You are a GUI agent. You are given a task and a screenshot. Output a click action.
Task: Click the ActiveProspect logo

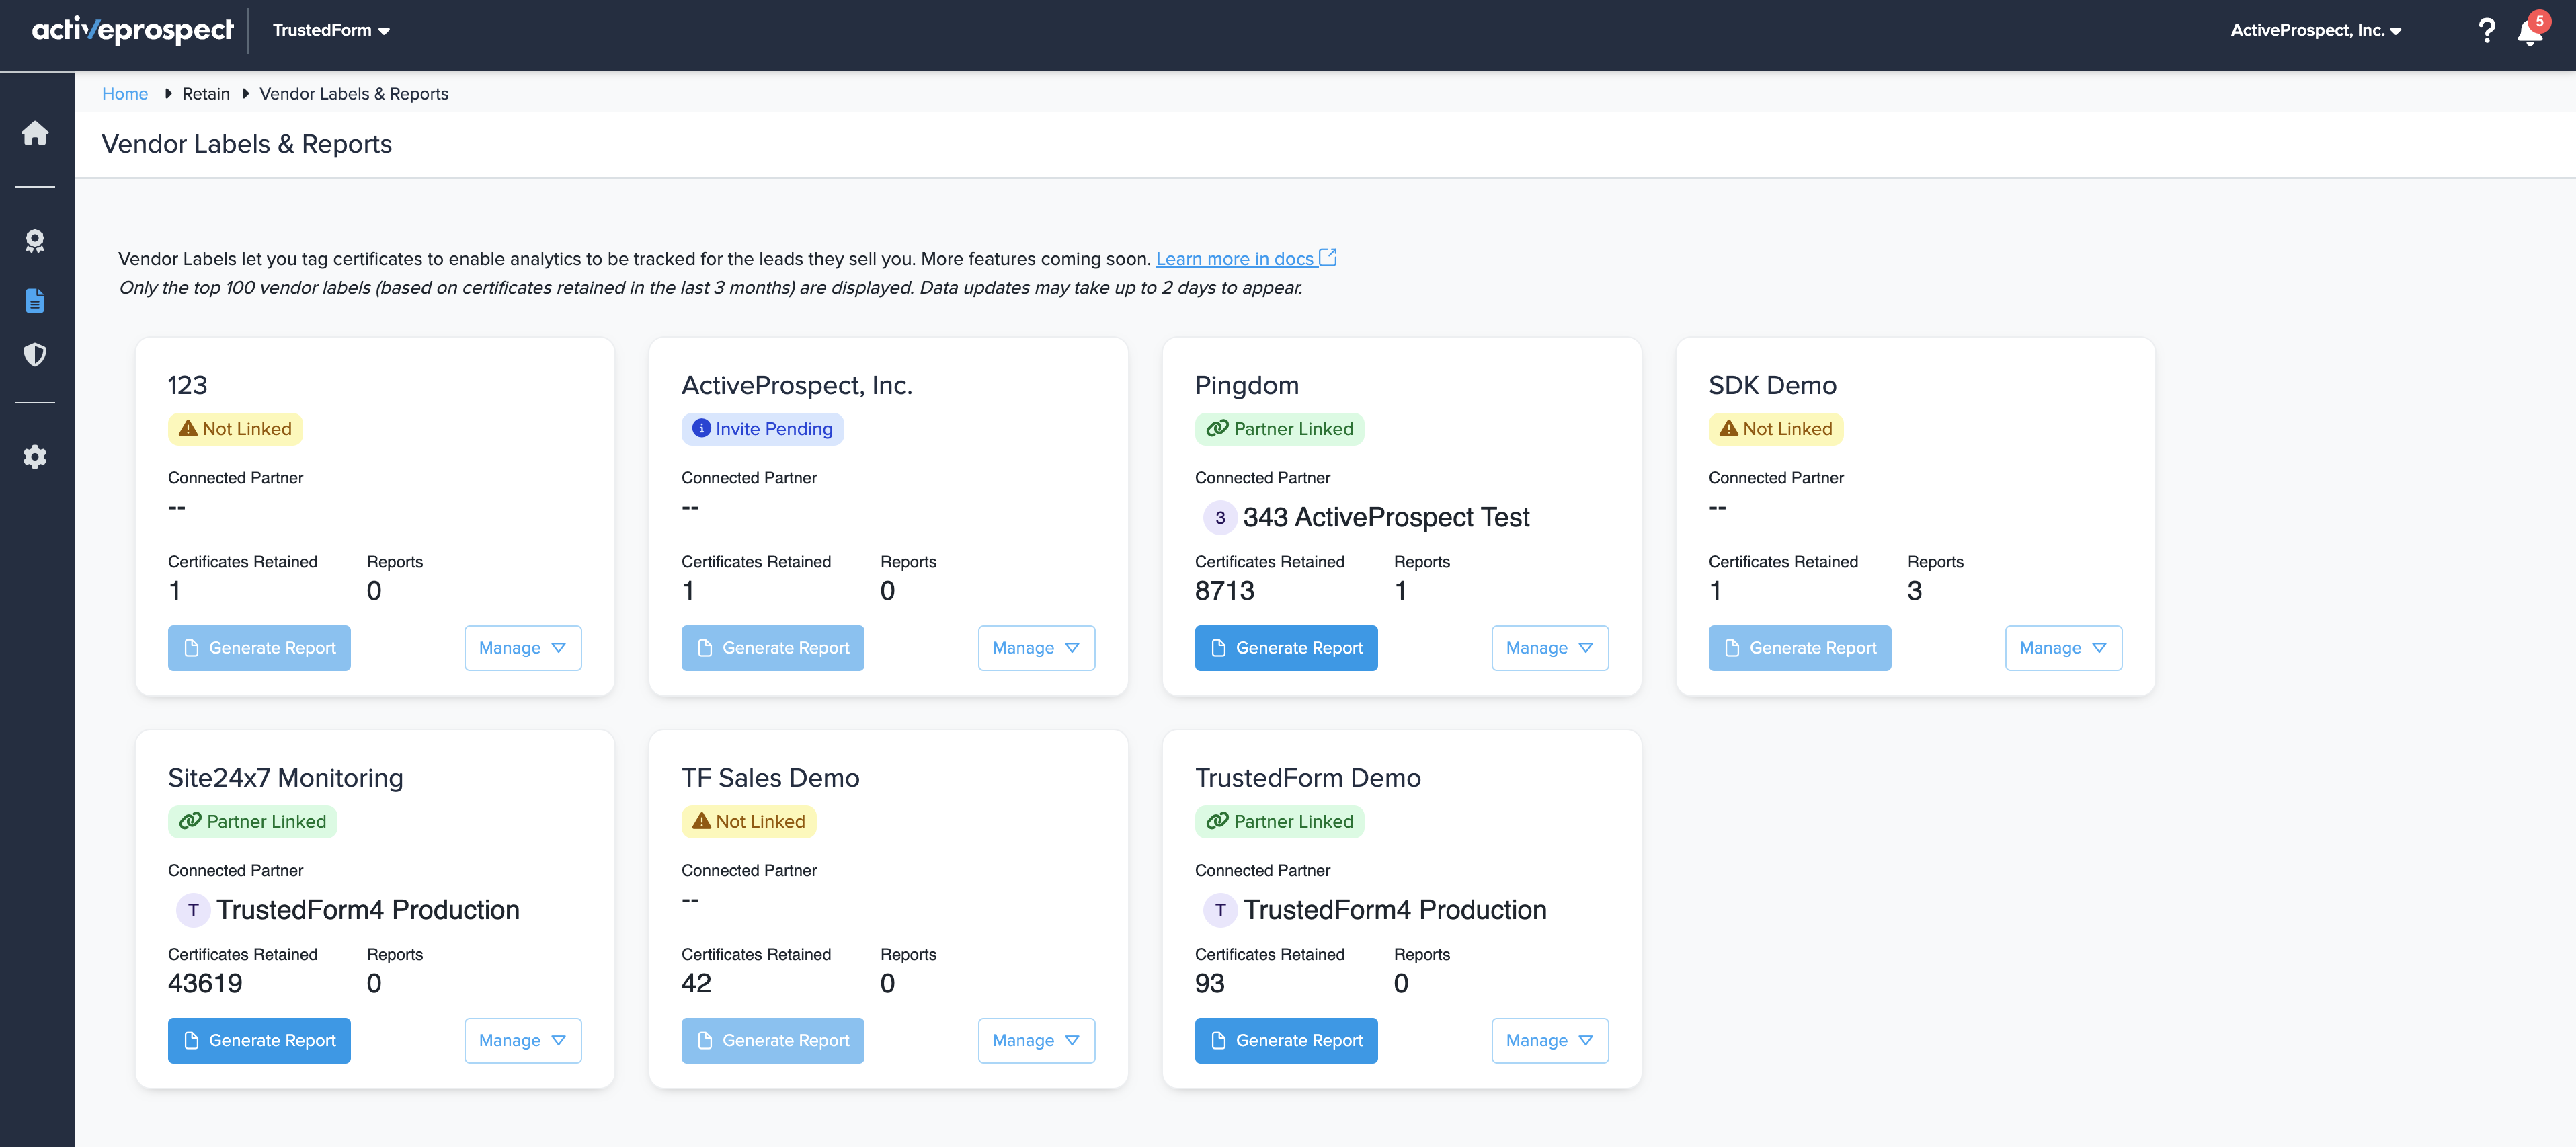click(133, 30)
